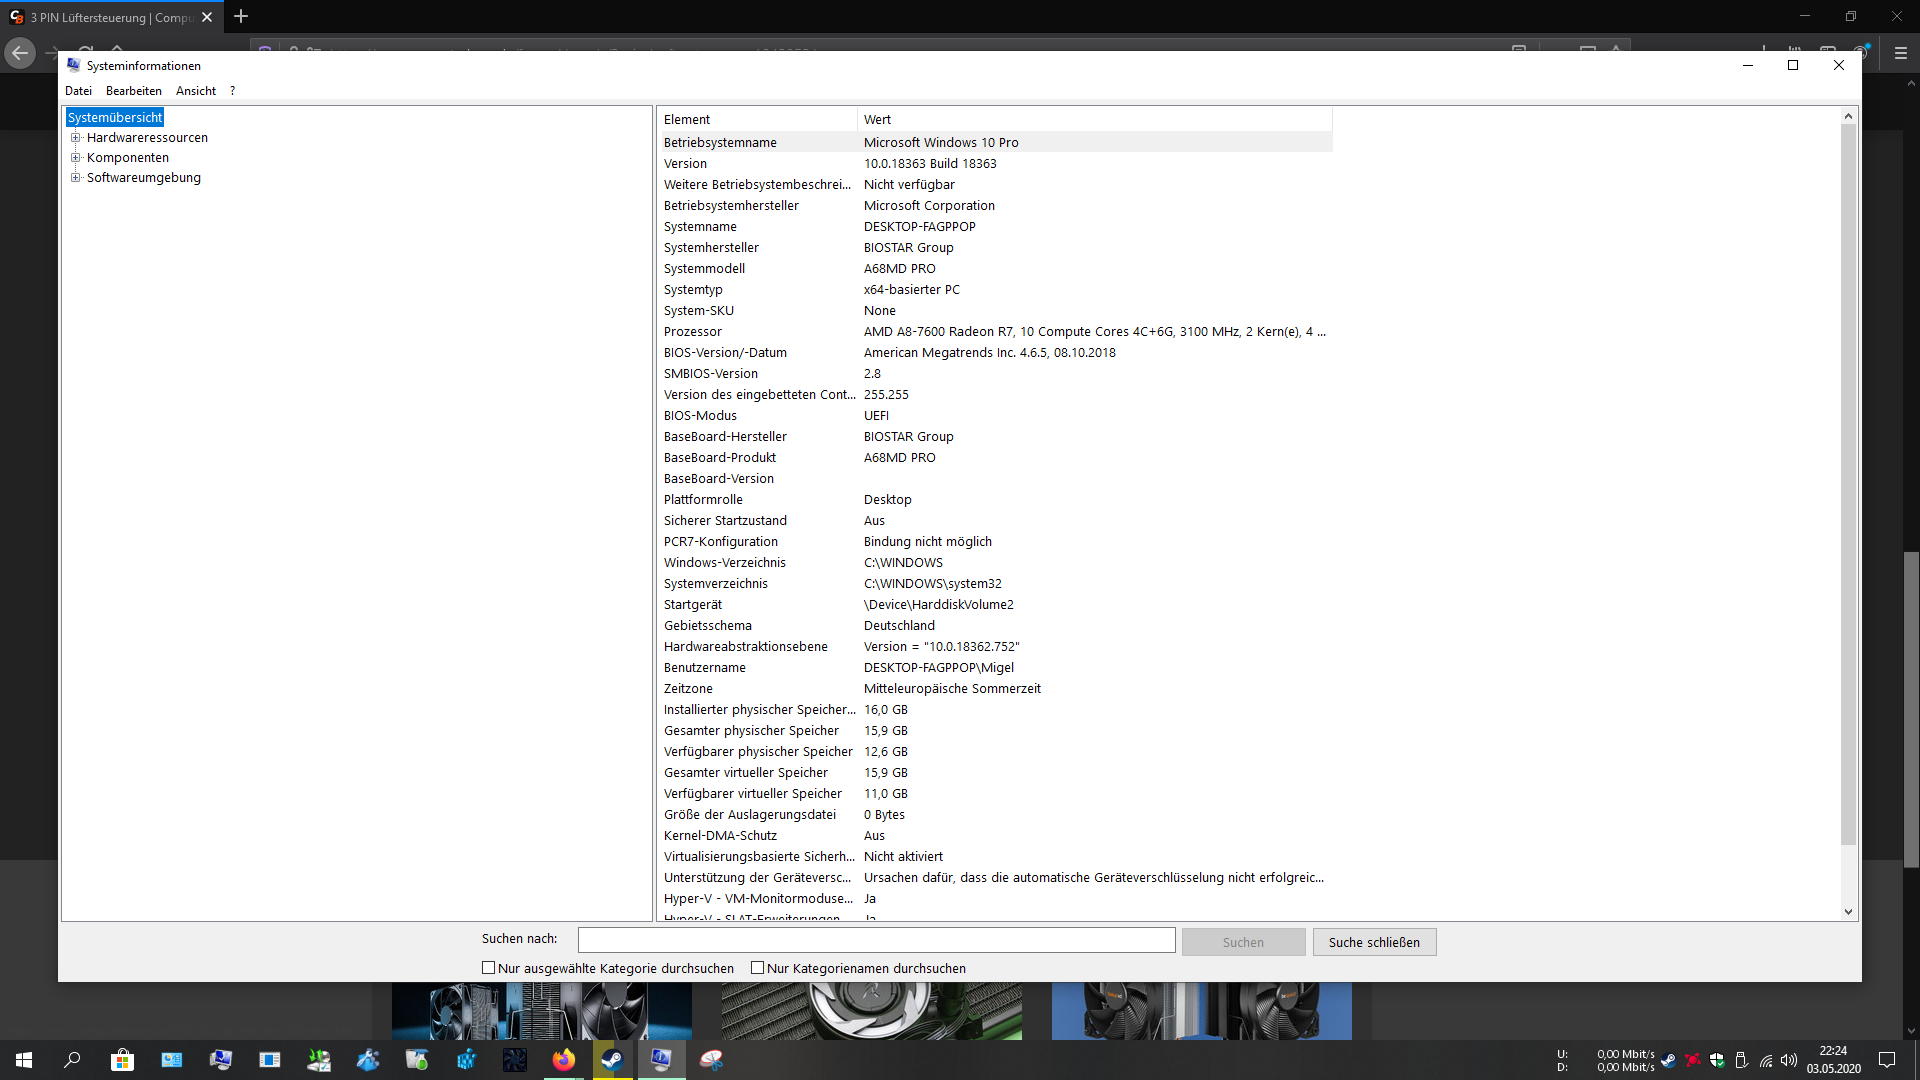Open the Action Center notifications icon
1920x1080 pixels.
tap(1887, 1060)
